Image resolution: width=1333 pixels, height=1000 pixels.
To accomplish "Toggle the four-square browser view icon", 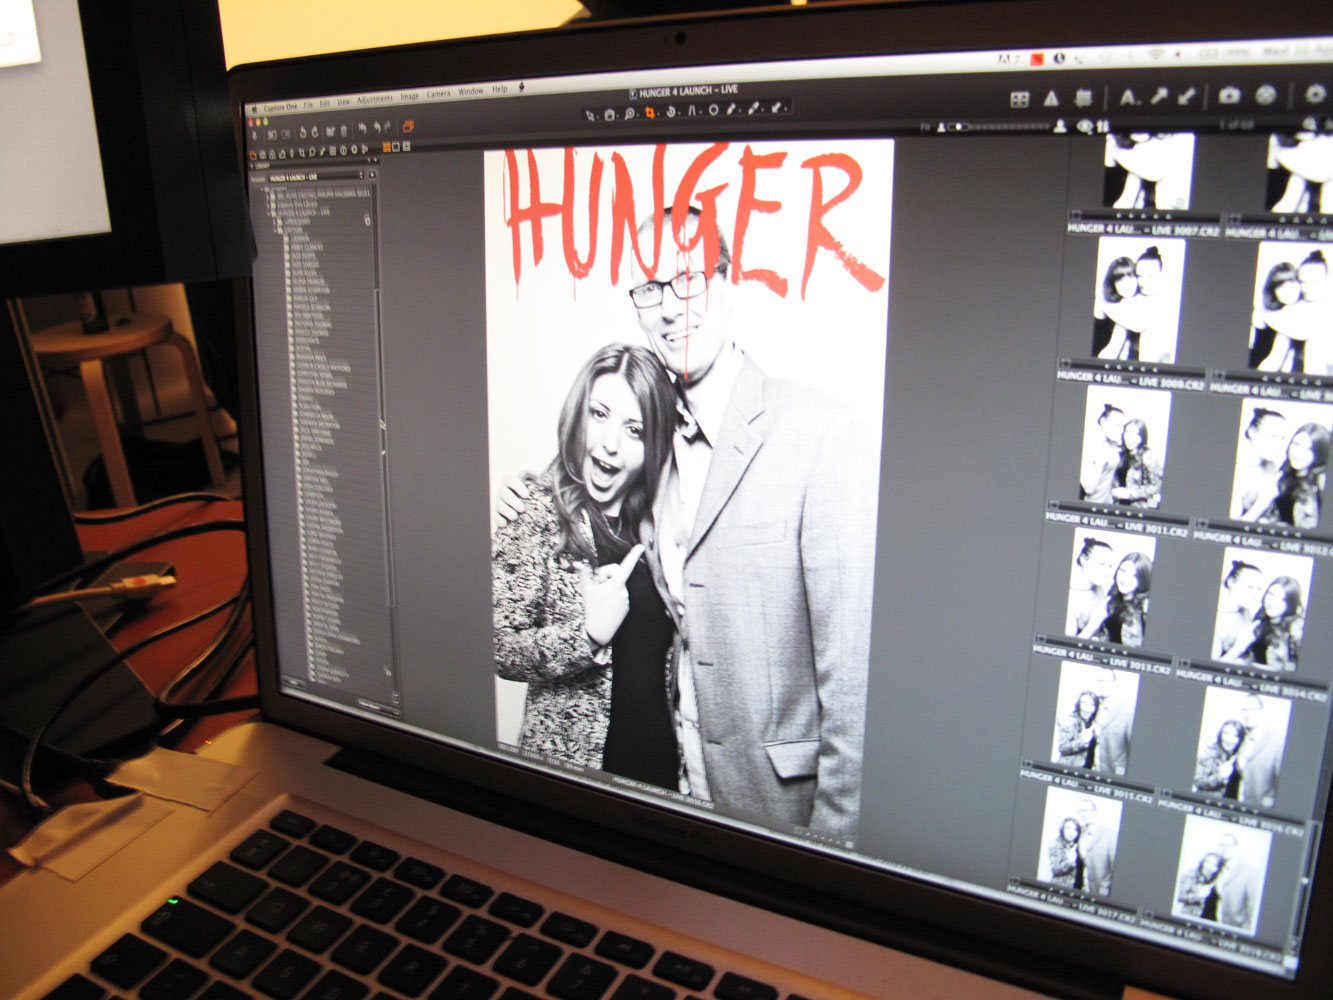I will point(1020,99).
